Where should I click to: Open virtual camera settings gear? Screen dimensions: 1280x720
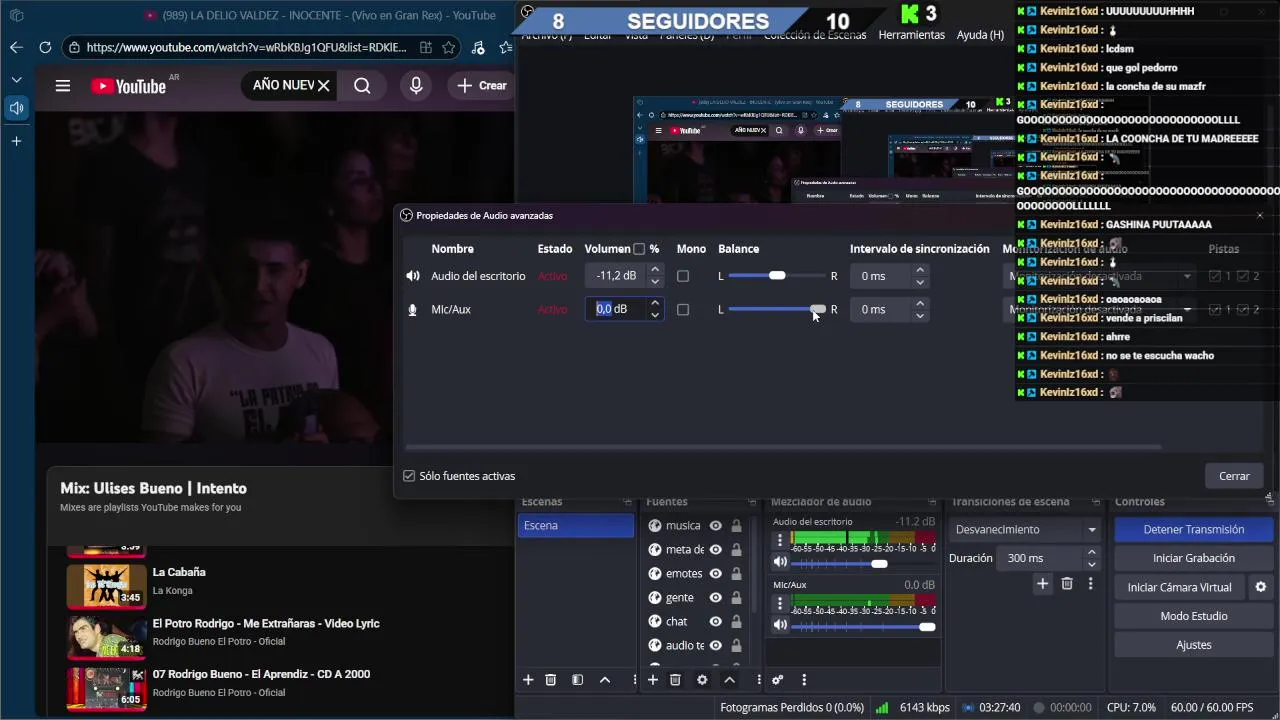pyautogui.click(x=1260, y=587)
